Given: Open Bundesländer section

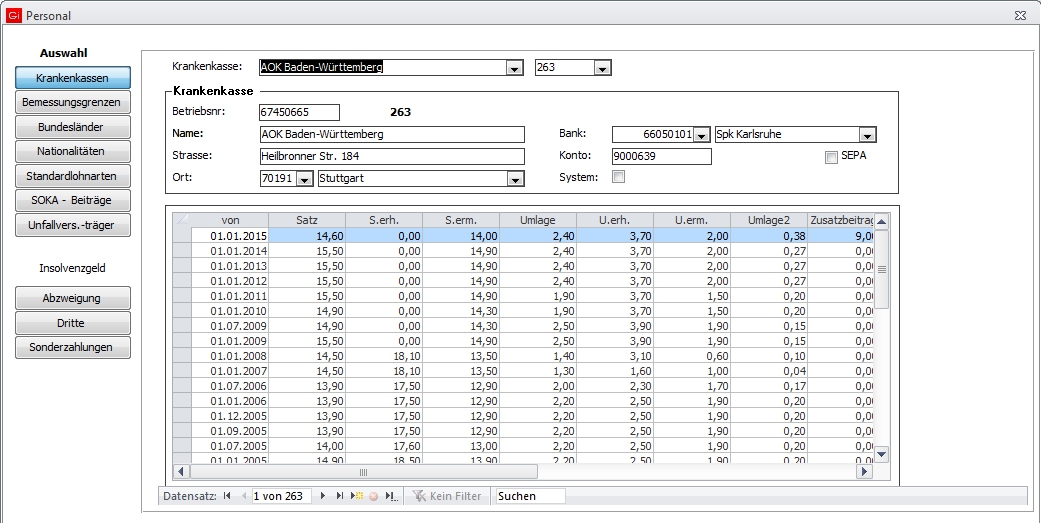Looking at the screenshot, I should (x=73, y=127).
